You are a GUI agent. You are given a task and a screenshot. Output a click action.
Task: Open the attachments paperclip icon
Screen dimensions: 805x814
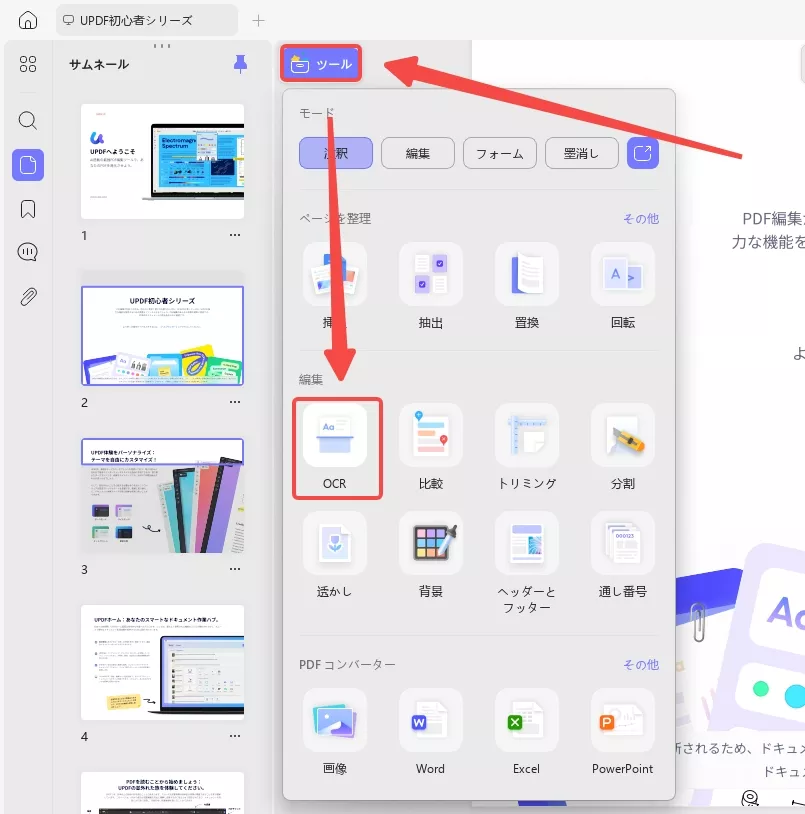click(x=28, y=297)
